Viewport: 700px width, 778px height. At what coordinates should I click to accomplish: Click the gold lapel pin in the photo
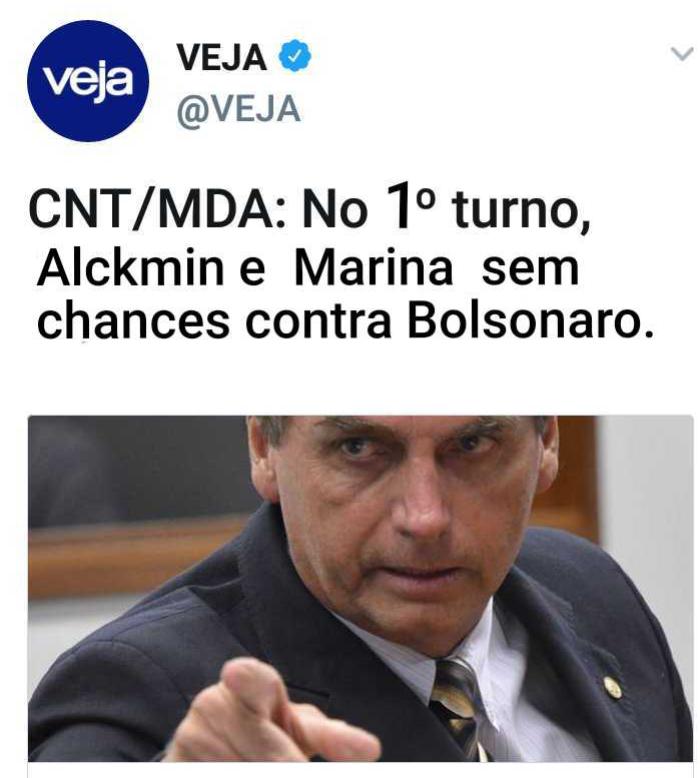coord(613,688)
